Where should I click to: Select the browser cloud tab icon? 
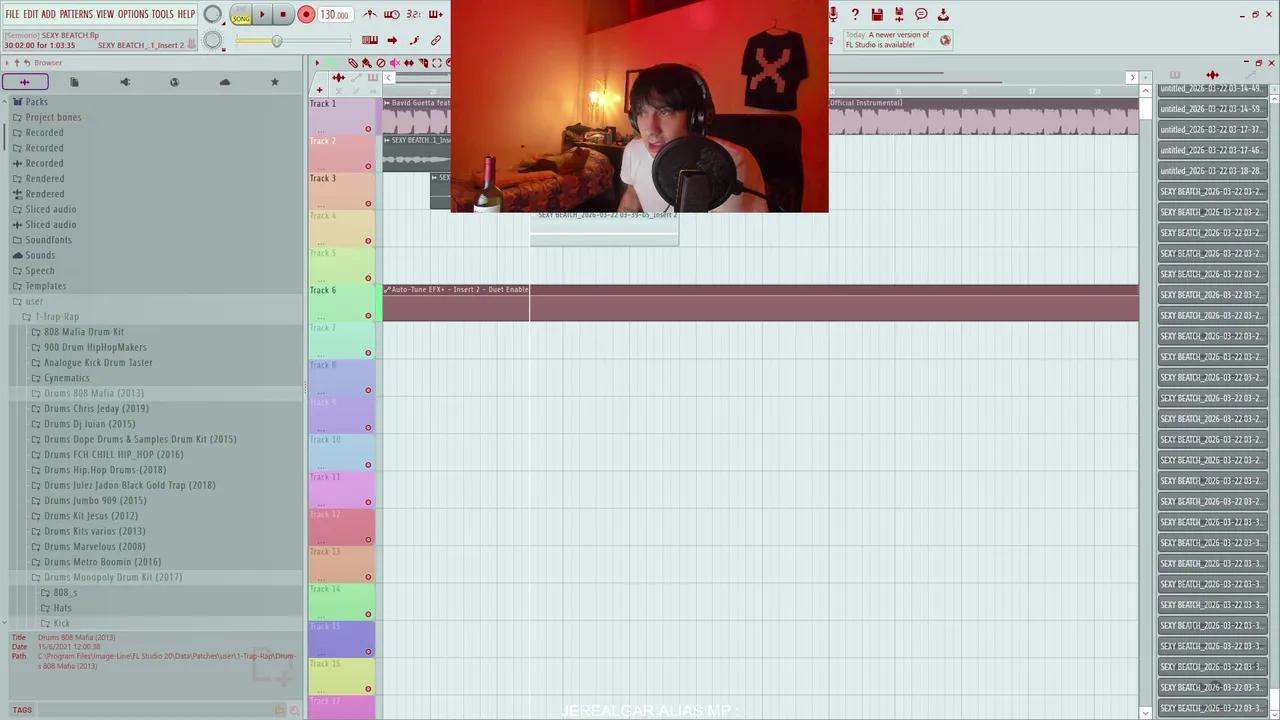point(225,82)
